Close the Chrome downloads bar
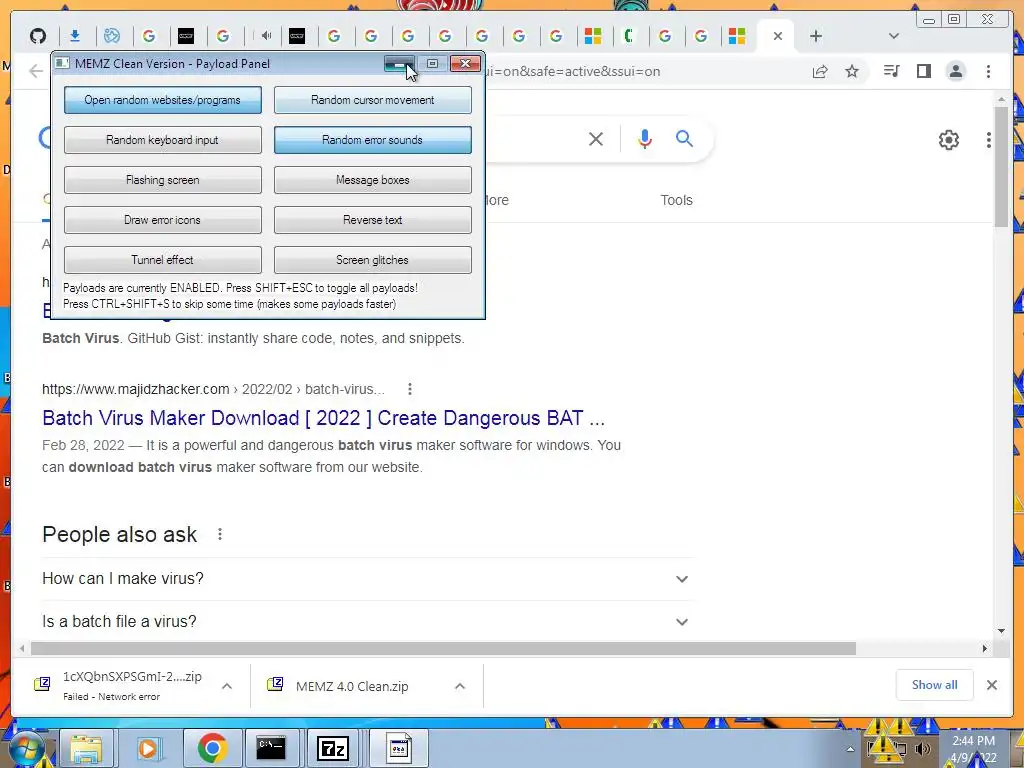Screen dimensions: 1024x768 click(991, 684)
